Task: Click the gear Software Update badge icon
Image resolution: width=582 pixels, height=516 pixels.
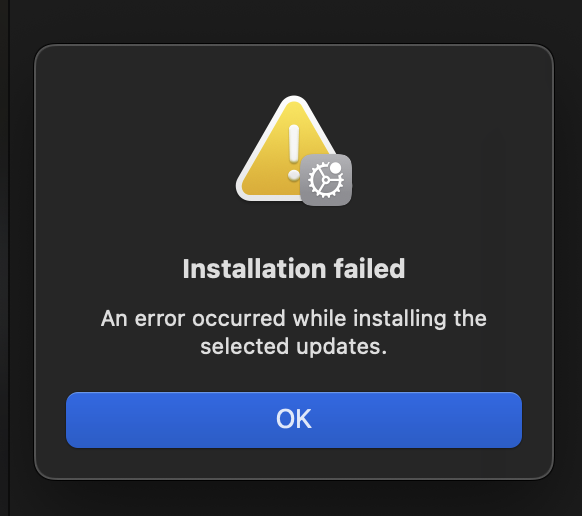Action: (326, 180)
